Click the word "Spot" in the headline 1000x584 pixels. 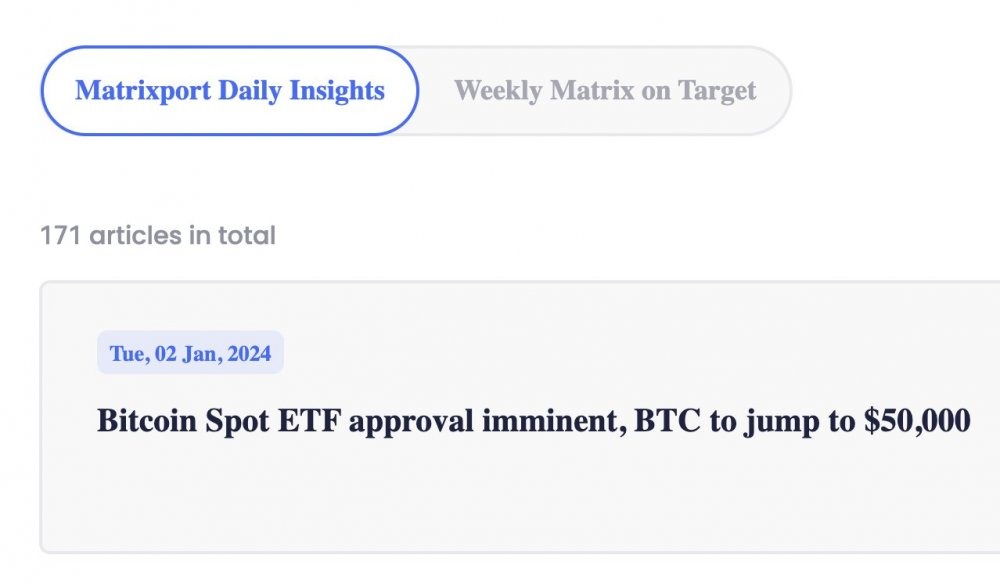(237, 421)
